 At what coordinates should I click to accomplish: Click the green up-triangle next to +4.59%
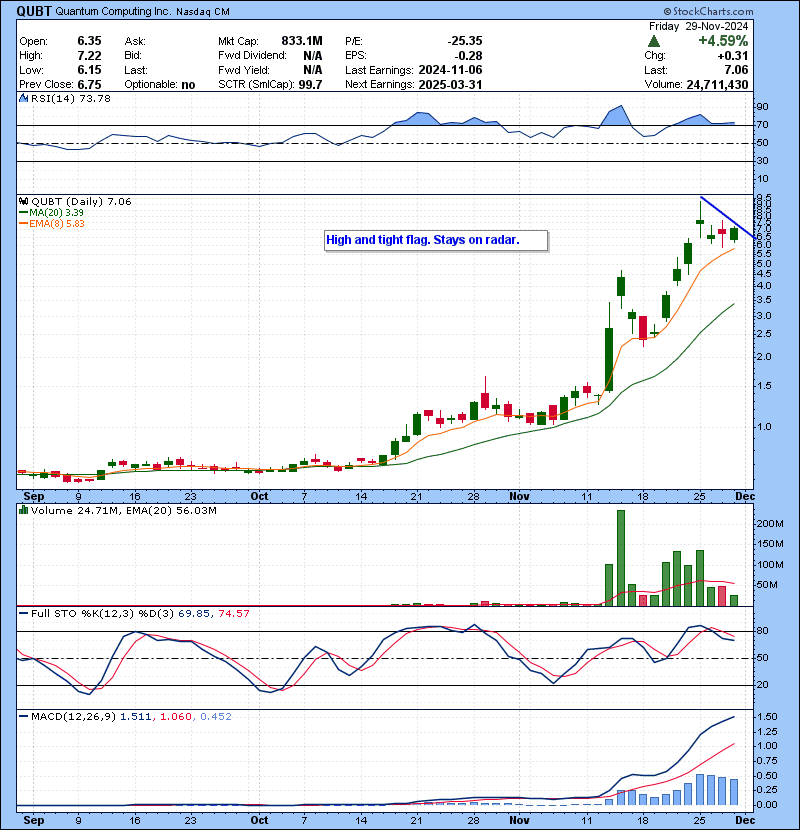(654, 41)
